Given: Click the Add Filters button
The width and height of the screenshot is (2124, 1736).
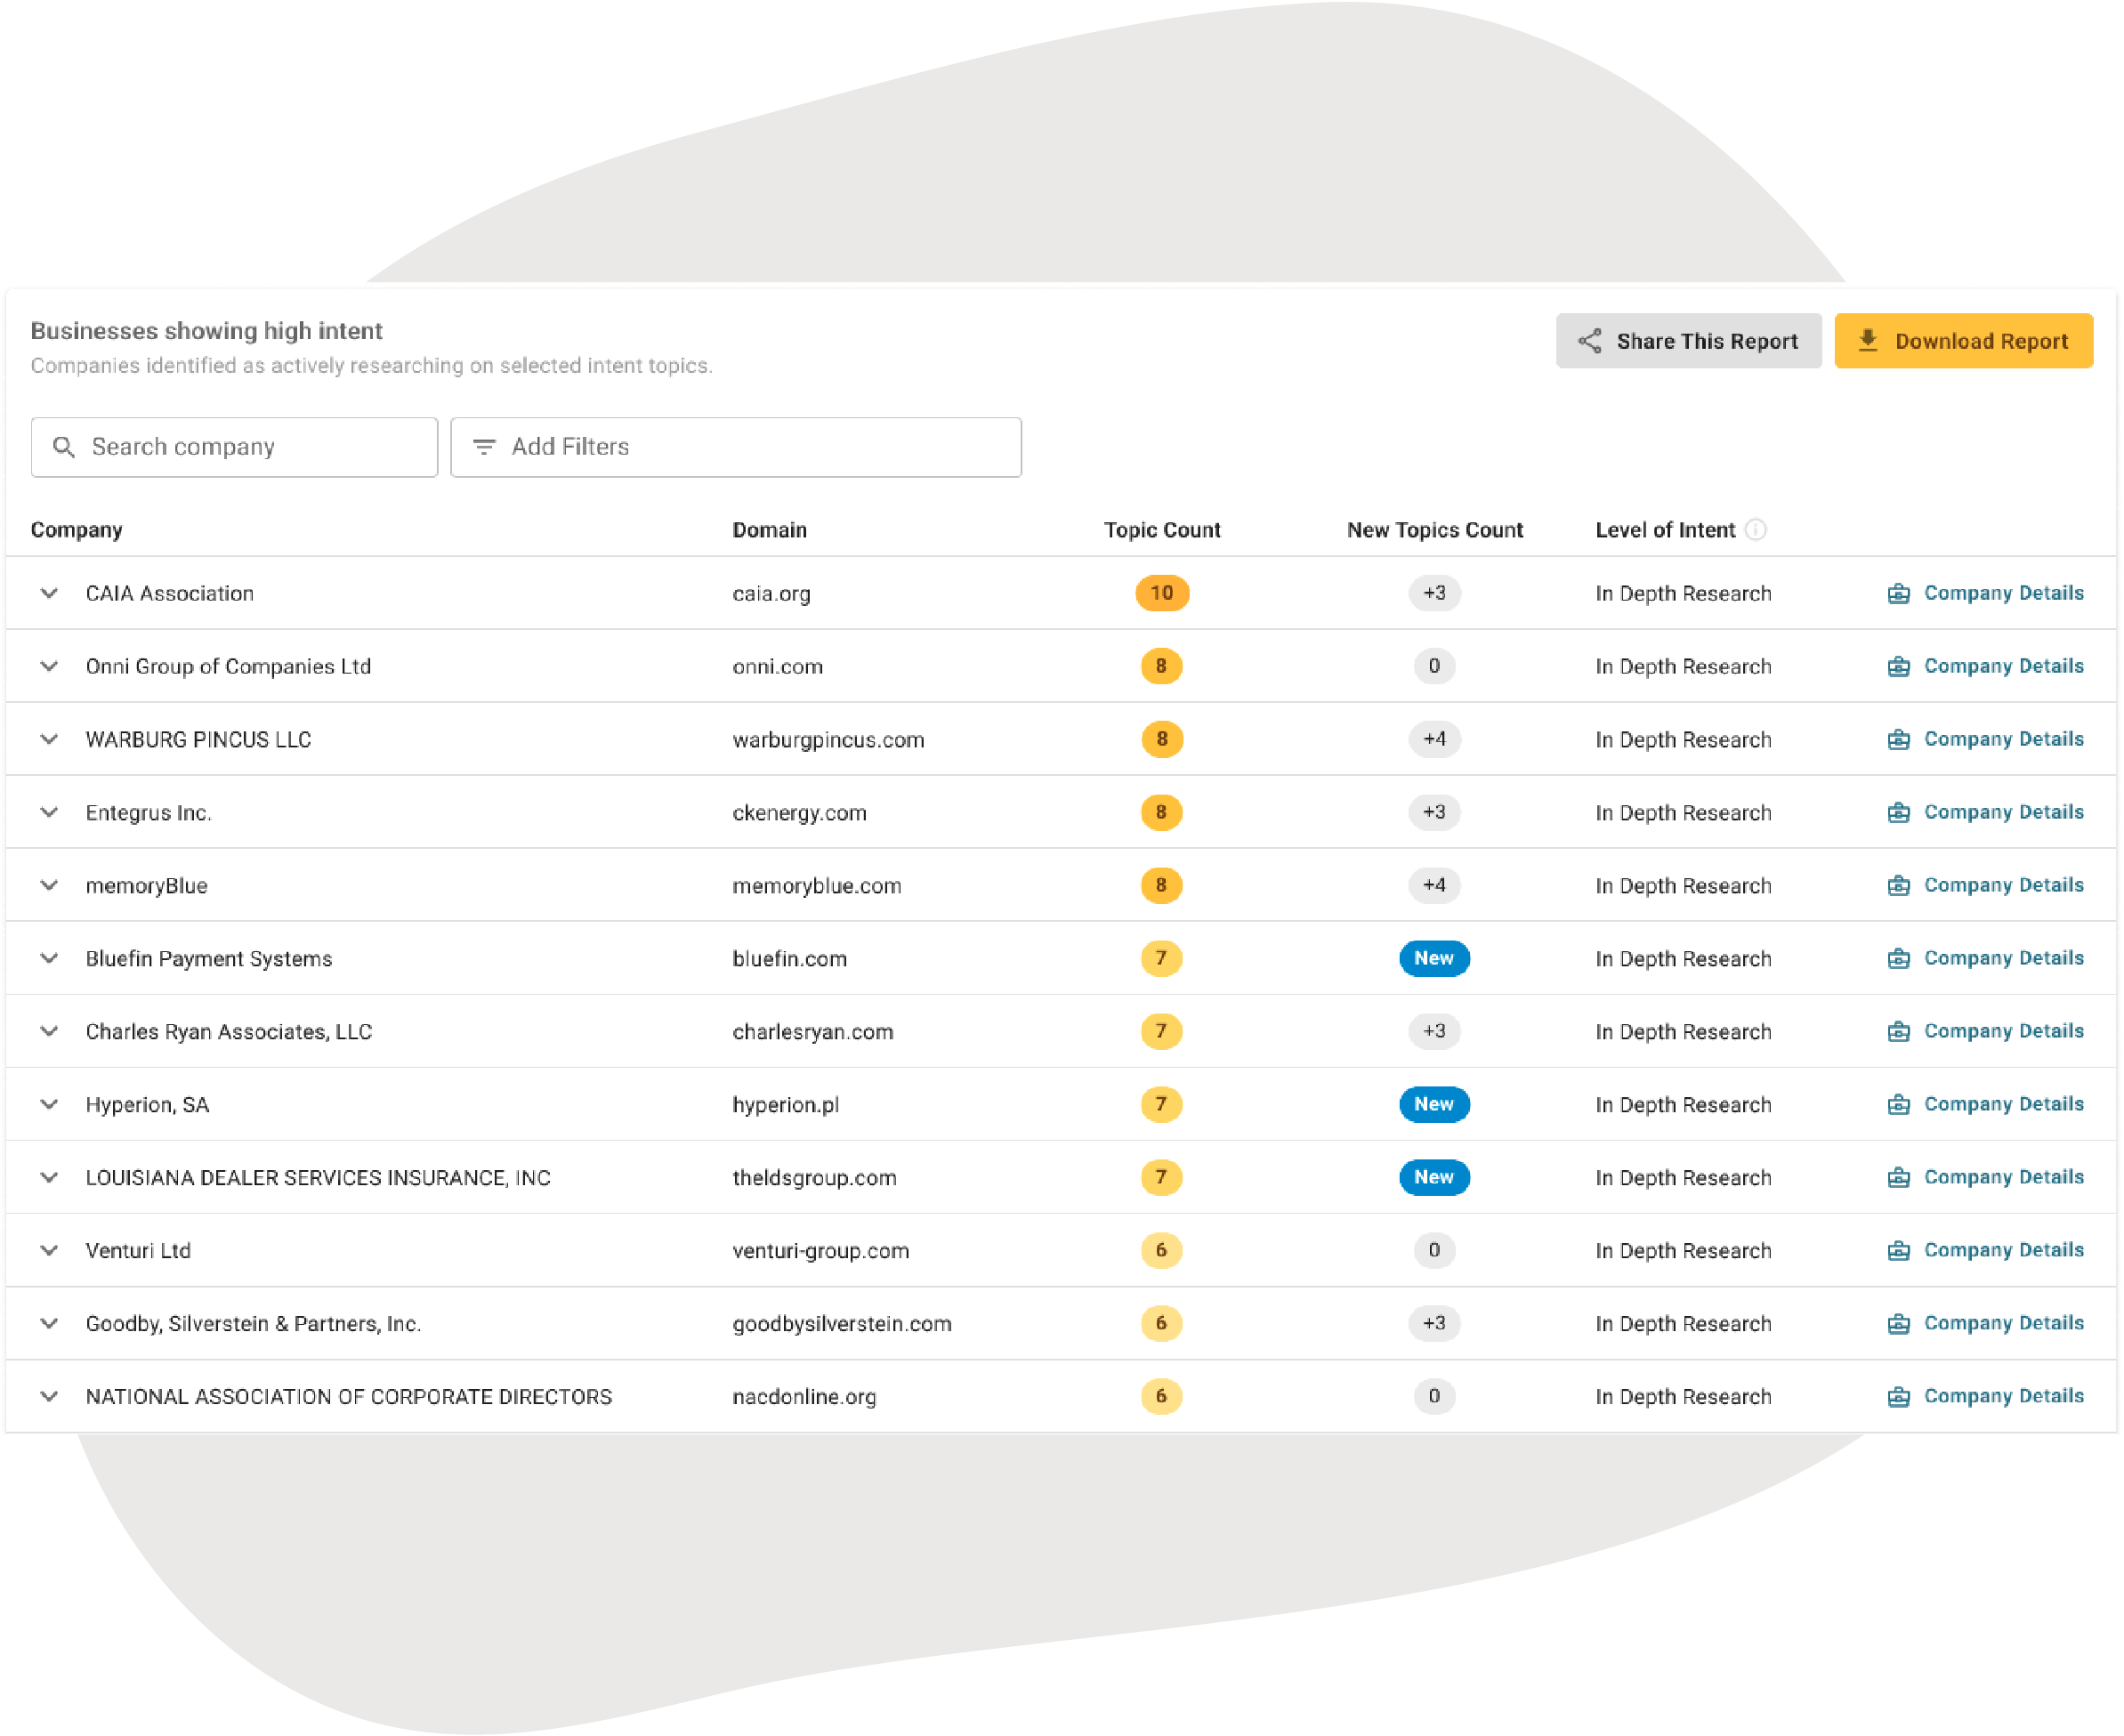Looking at the screenshot, I should 736,445.
